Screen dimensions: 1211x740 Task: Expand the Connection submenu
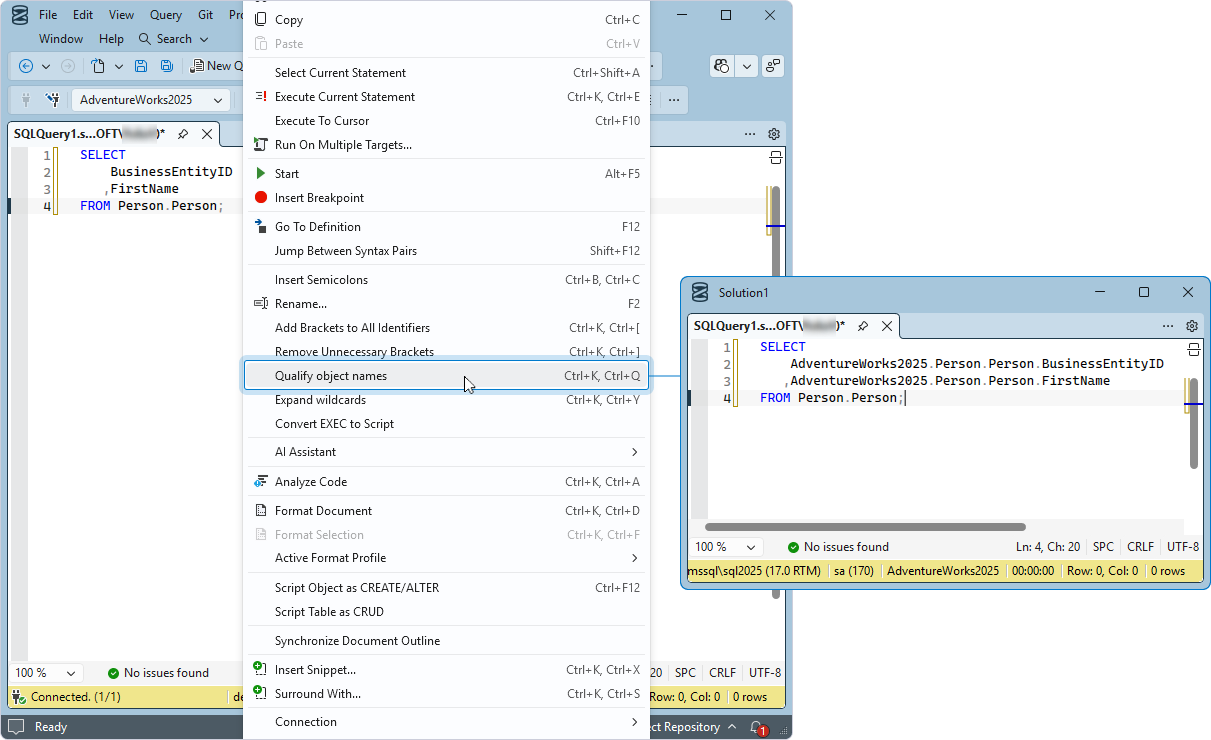(447, 722)
